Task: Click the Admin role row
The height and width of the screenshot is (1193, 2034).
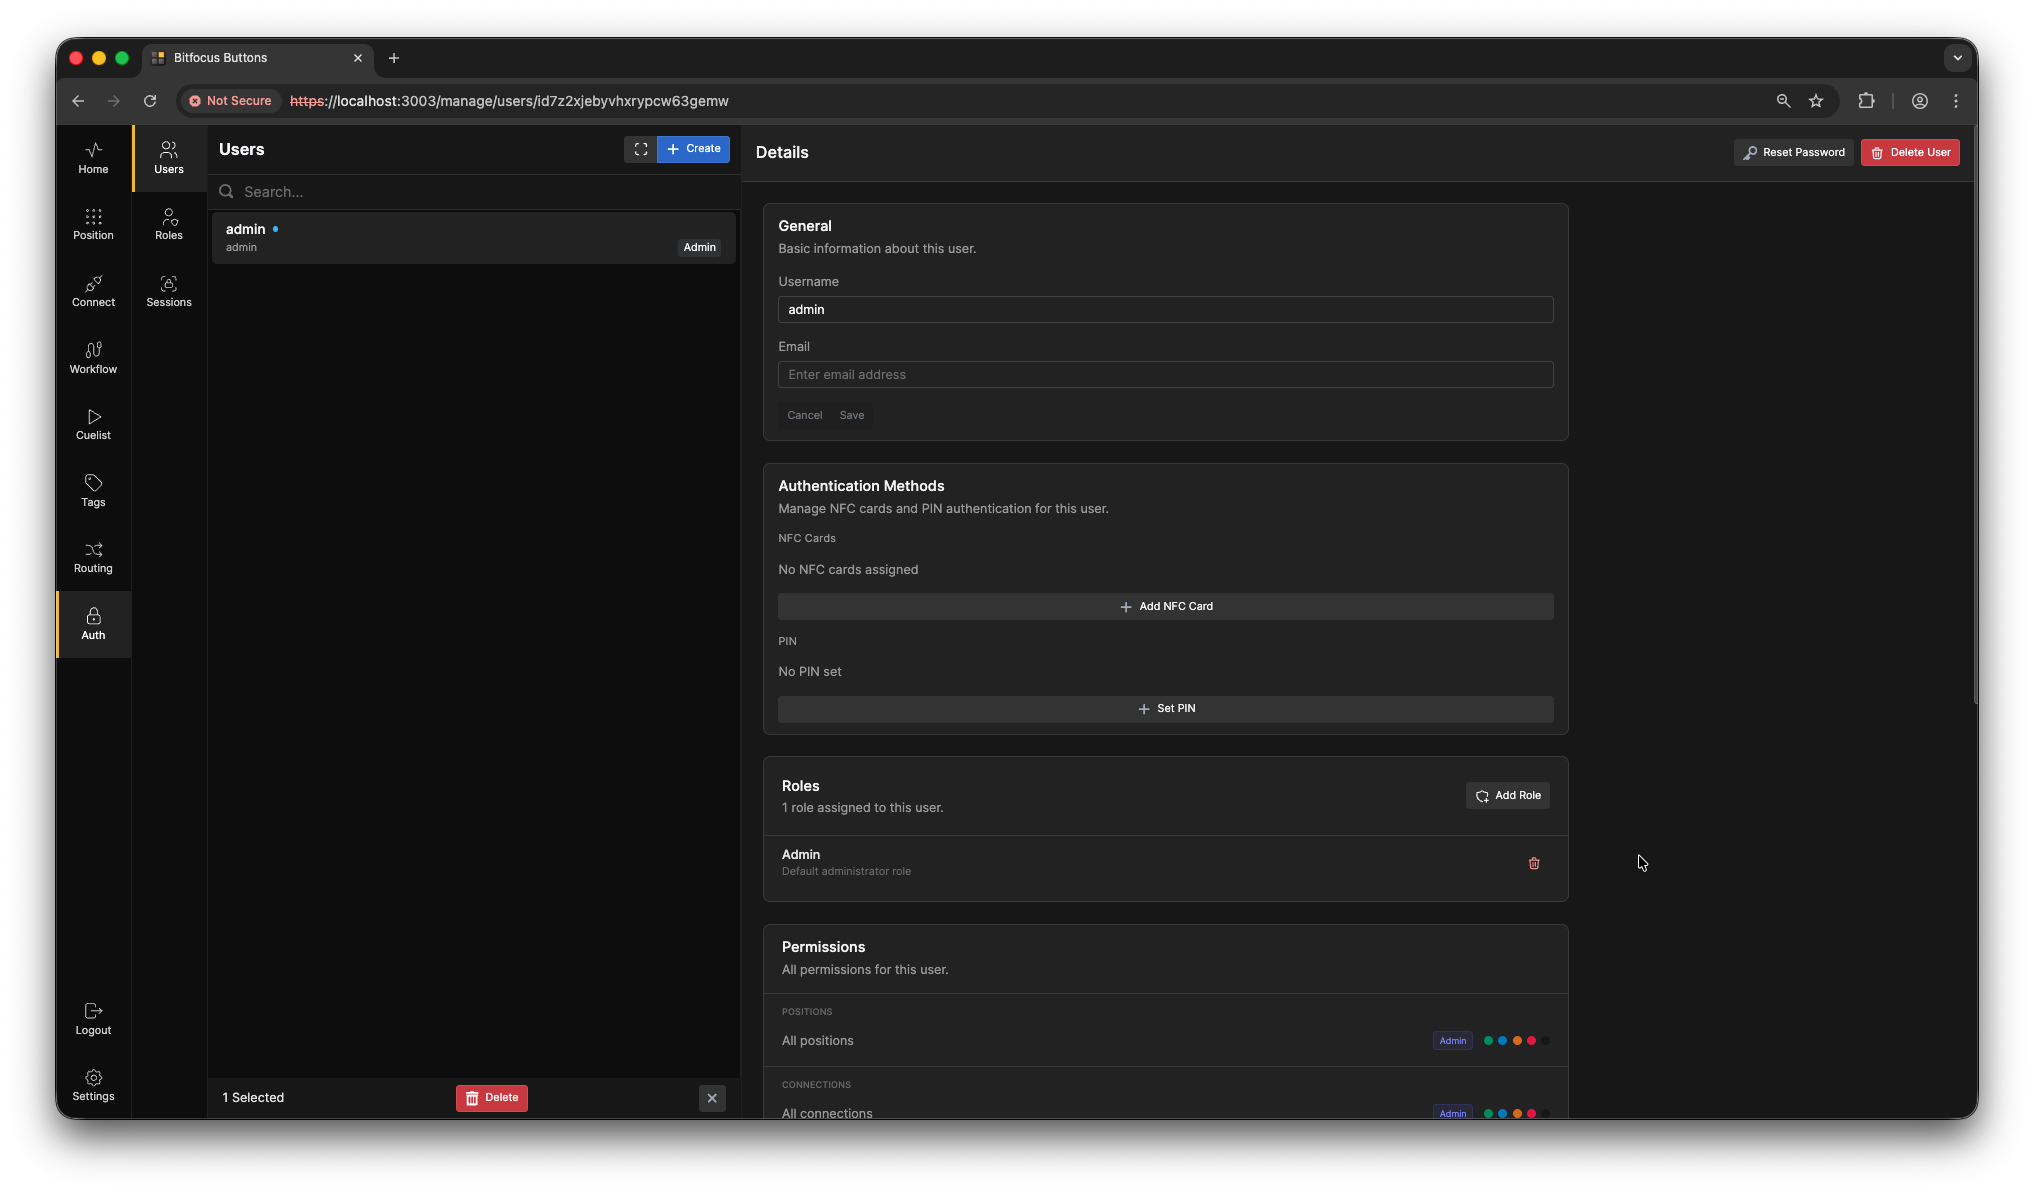Action: click(1165, 862)
